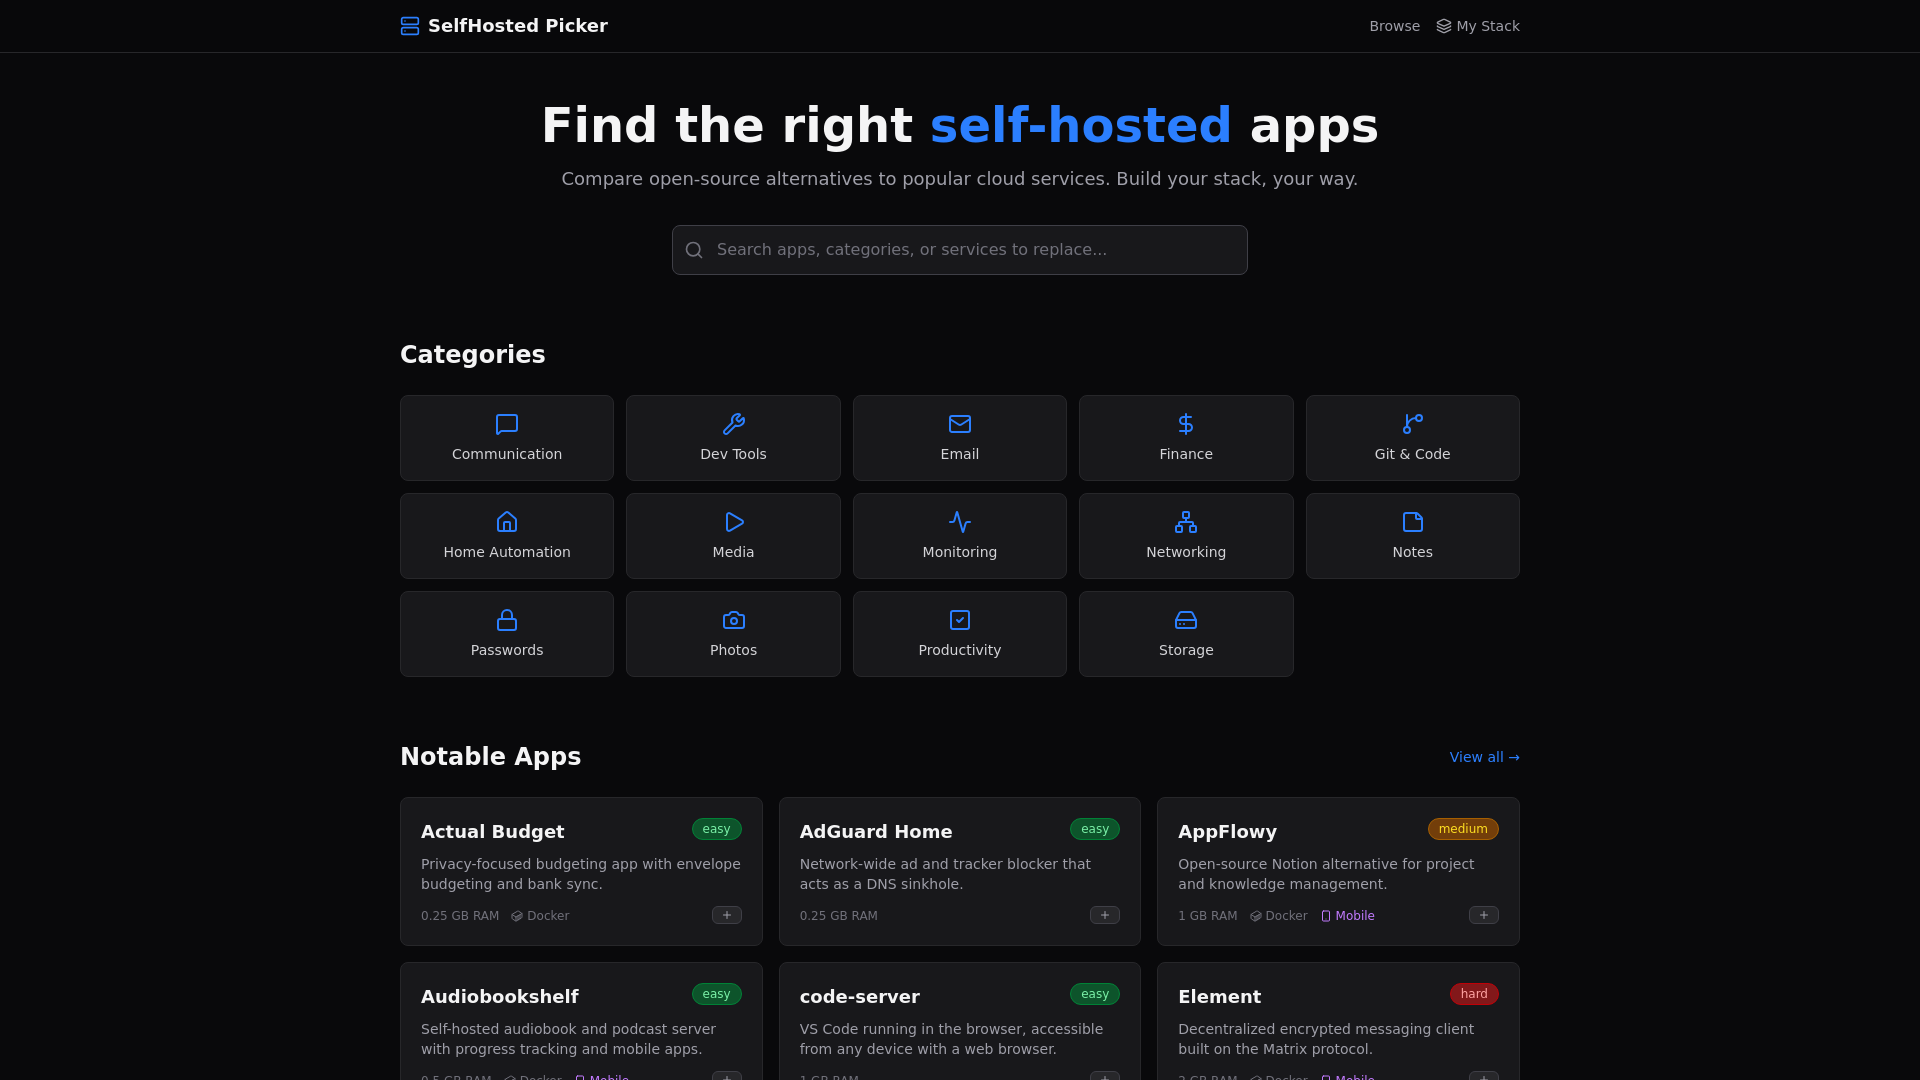Click the SelfHosted Picker server logo icon
Screen dimensions: 1920x1080
coord(410,26)
